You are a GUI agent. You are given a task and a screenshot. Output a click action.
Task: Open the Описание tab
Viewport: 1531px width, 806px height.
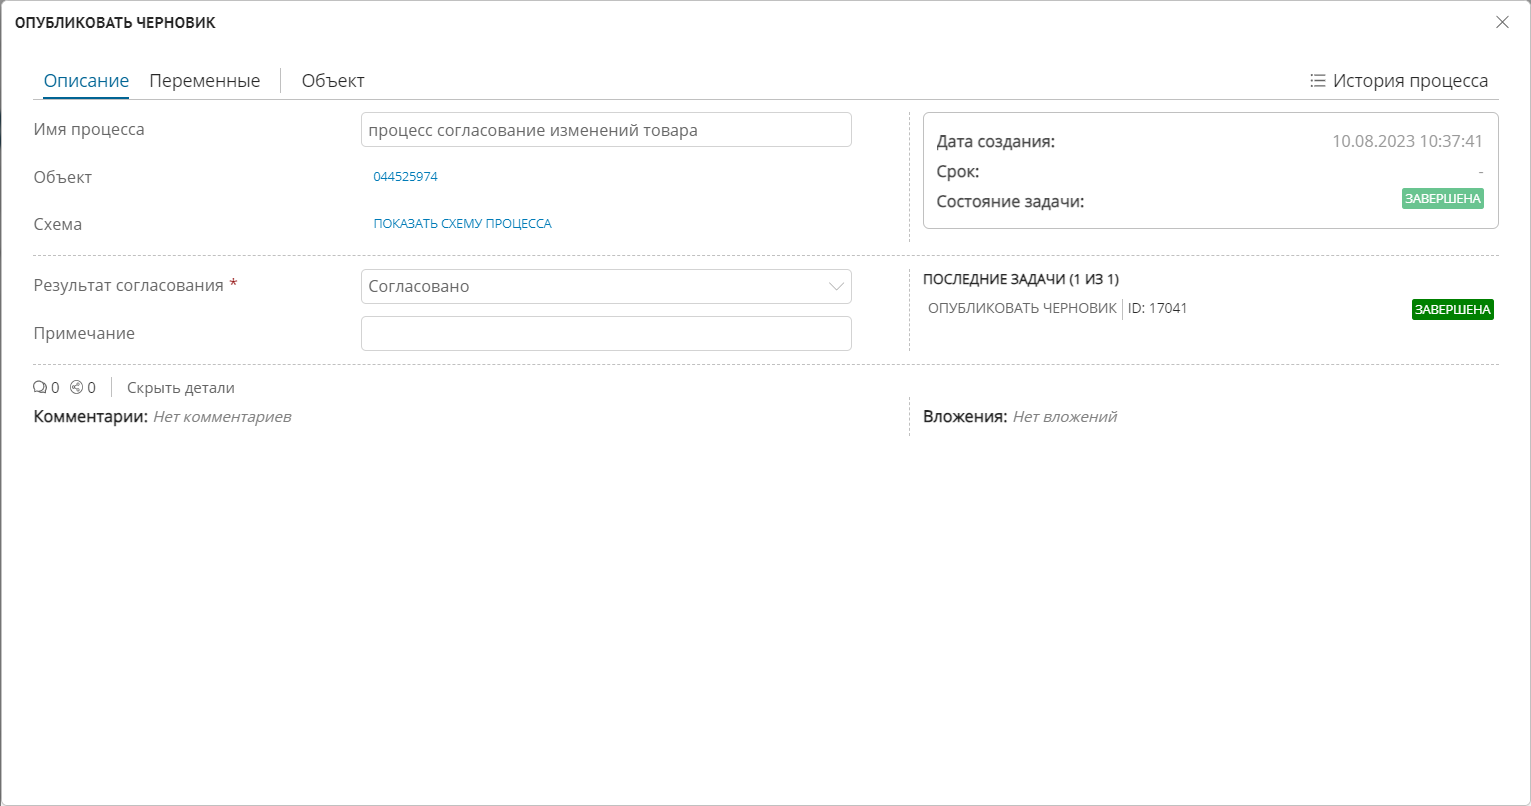(x=86, y=81)
